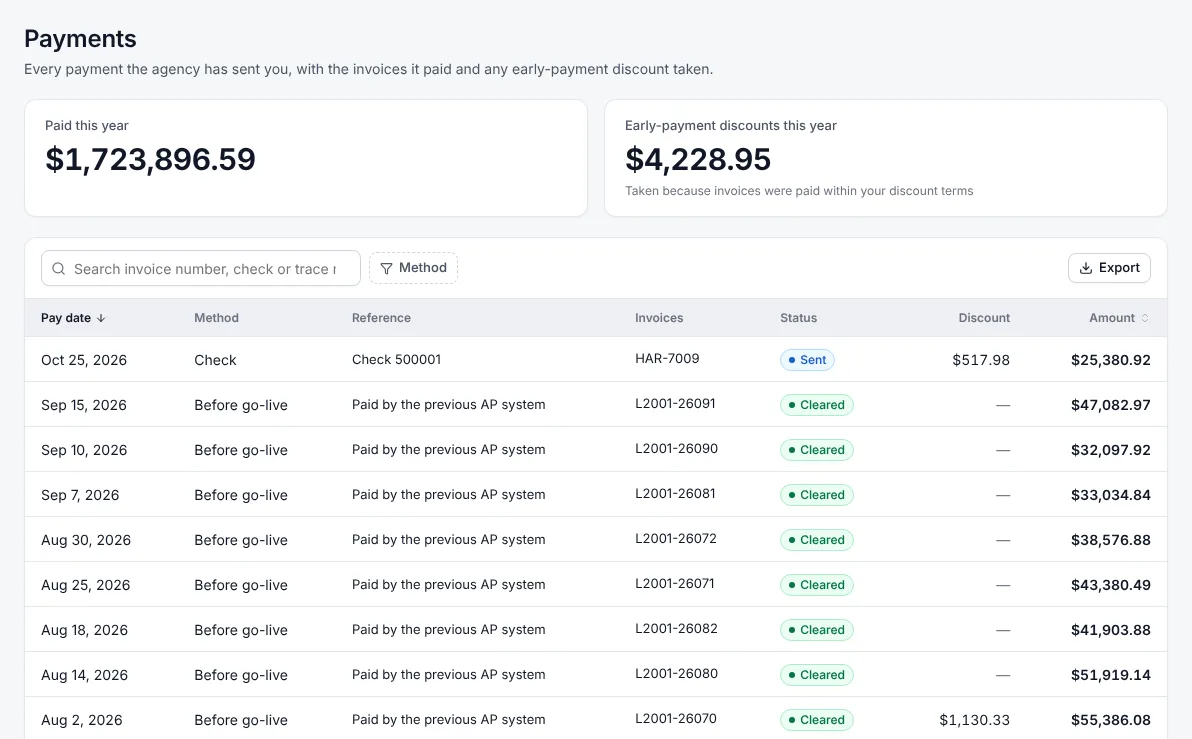Click the $47,082.97 amount
The image size is (1192, 739).
[1111, 404]
